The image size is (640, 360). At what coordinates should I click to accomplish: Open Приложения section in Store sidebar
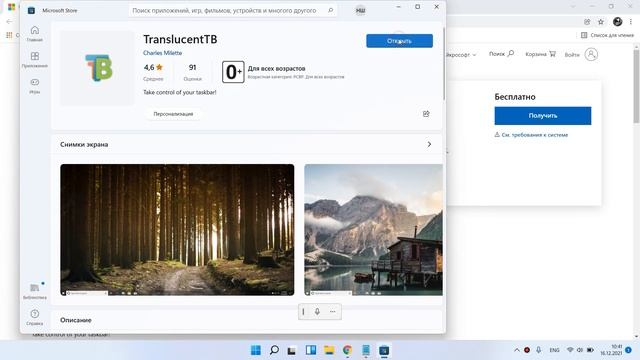coord(35,60)
